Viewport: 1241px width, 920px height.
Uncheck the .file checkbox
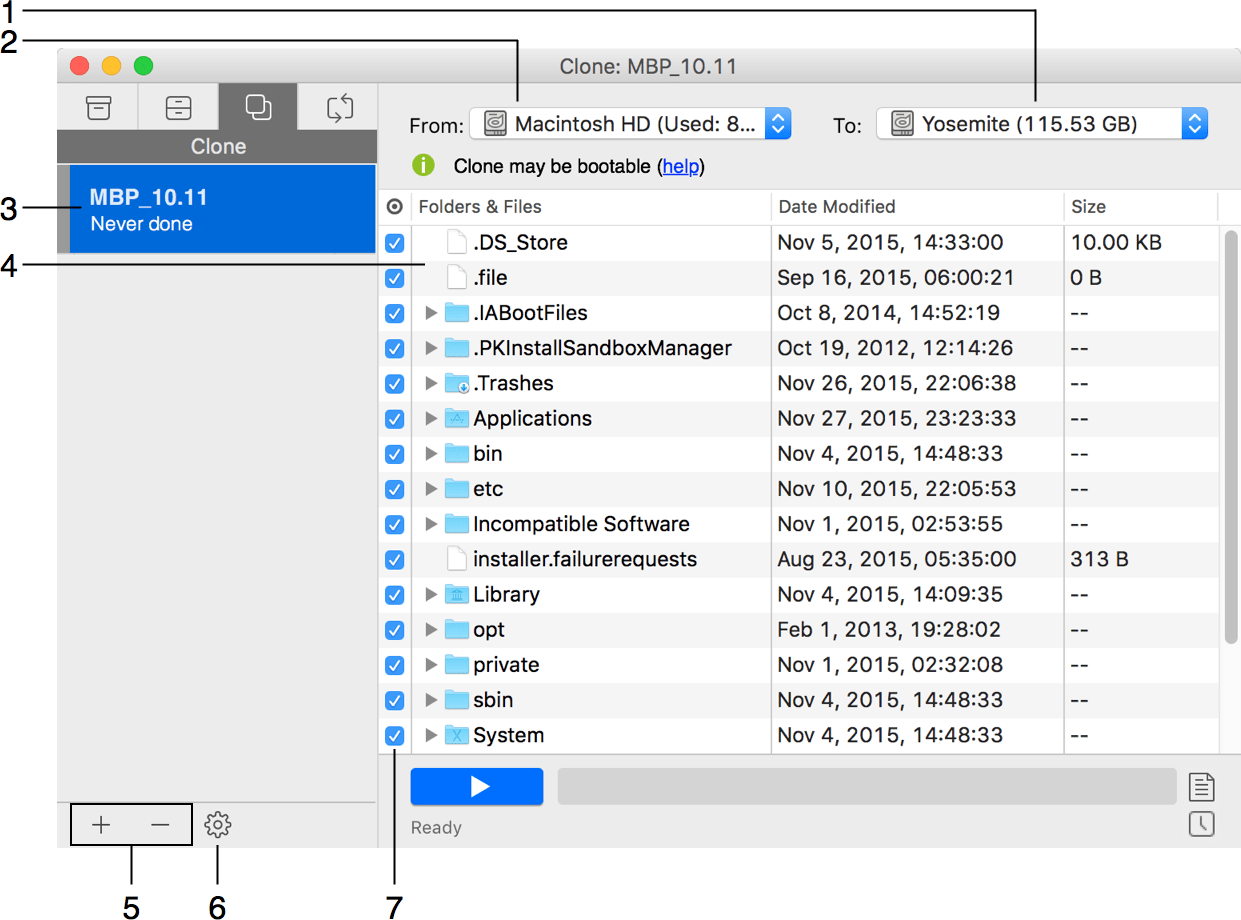pyautogui.click(x=395, y=278)
